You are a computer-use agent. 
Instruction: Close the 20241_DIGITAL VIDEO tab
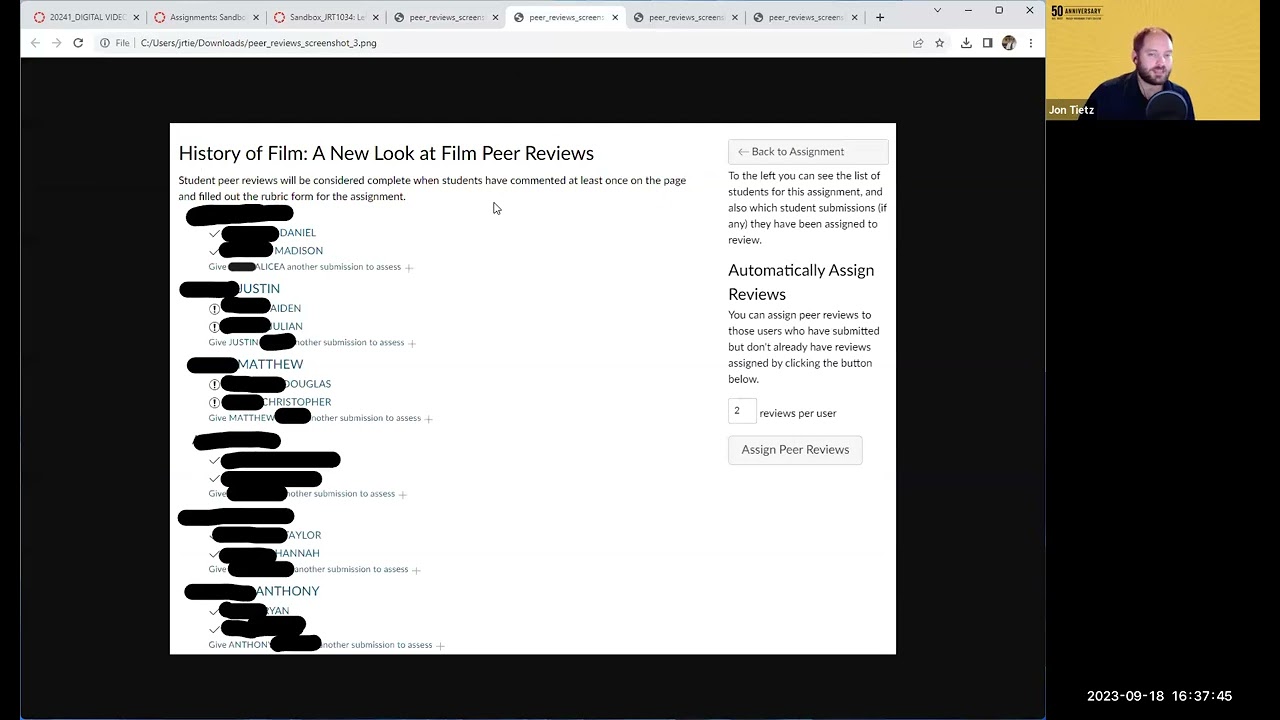(x=136, y=17)
